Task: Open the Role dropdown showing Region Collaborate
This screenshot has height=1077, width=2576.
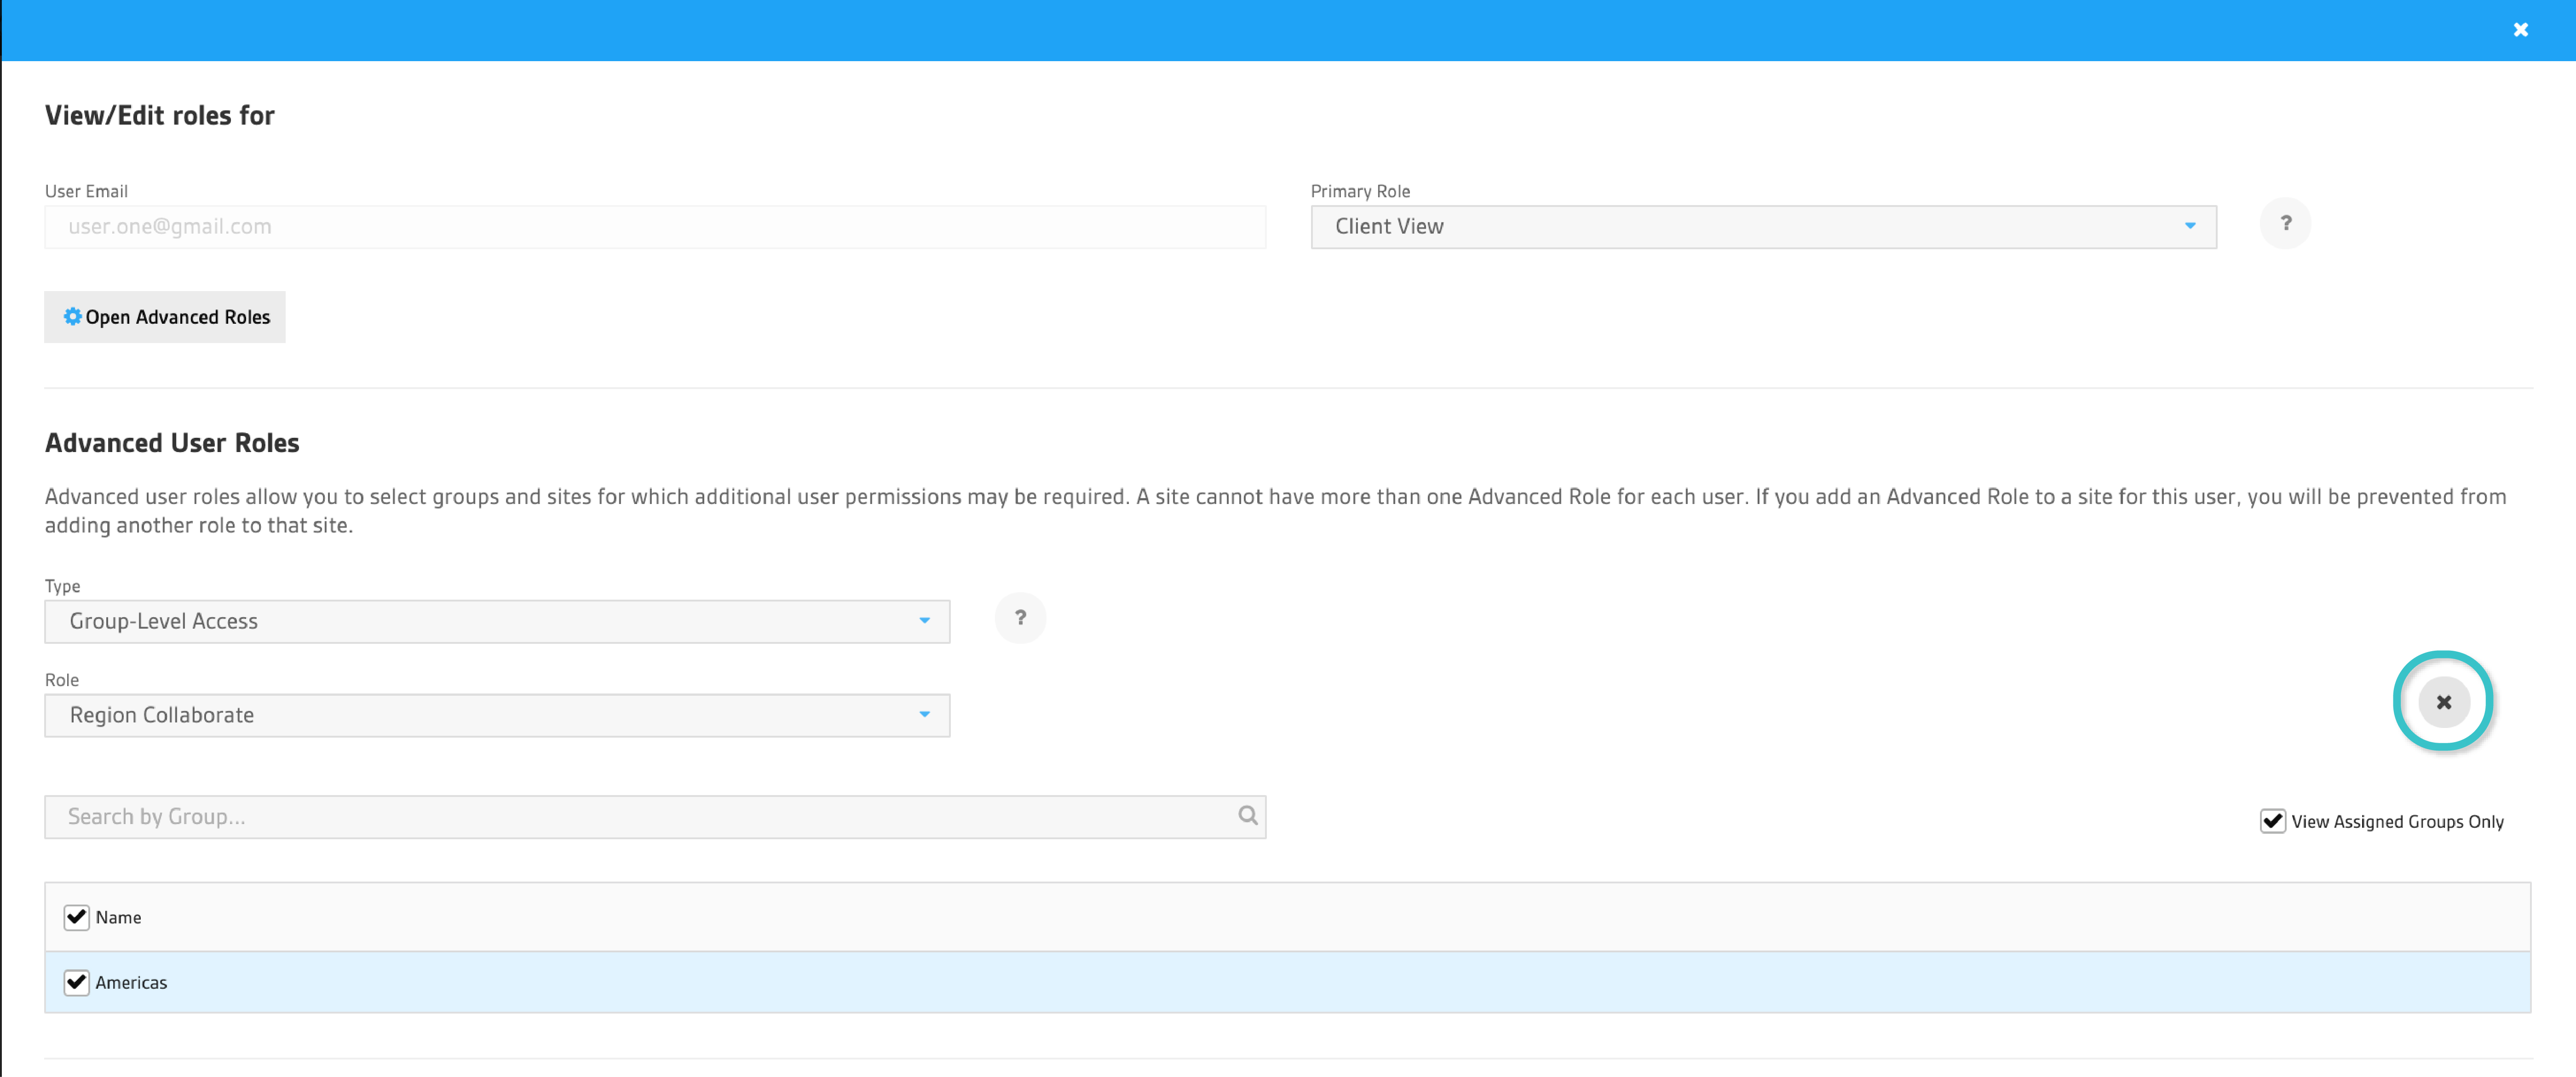Action: [497, 716]
